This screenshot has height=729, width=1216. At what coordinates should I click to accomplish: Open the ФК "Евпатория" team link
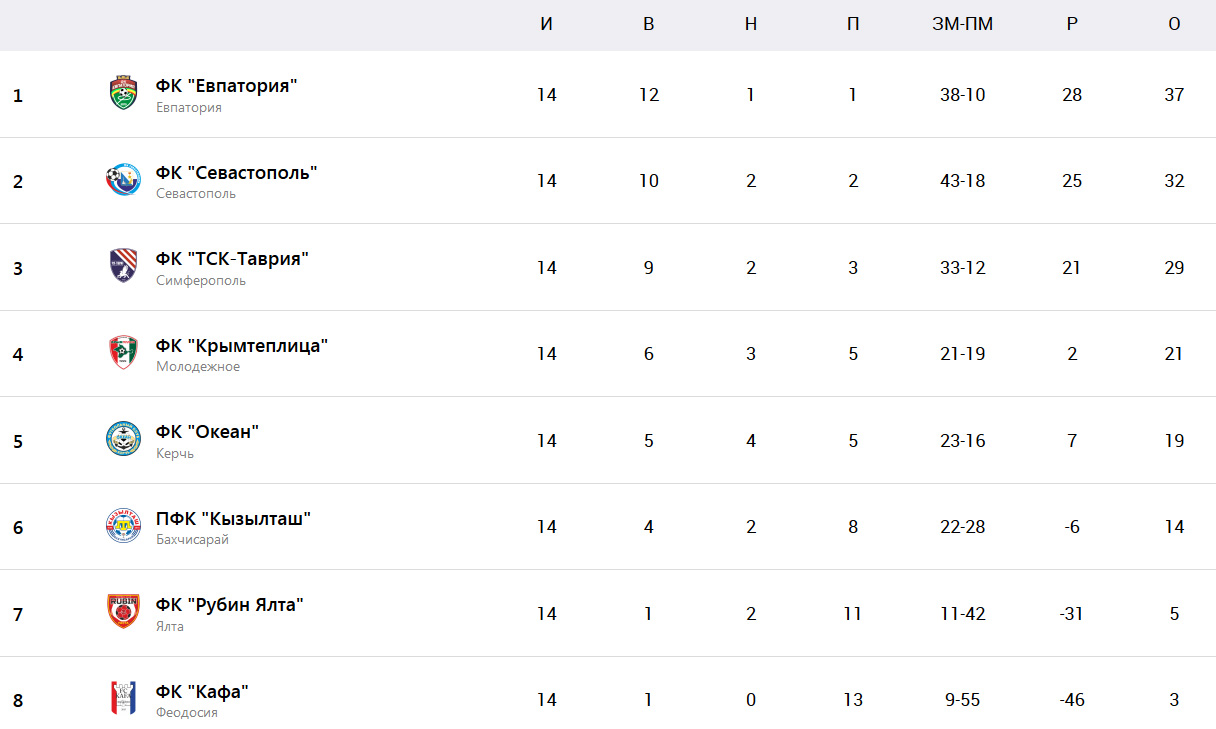[x=227, y=85]
